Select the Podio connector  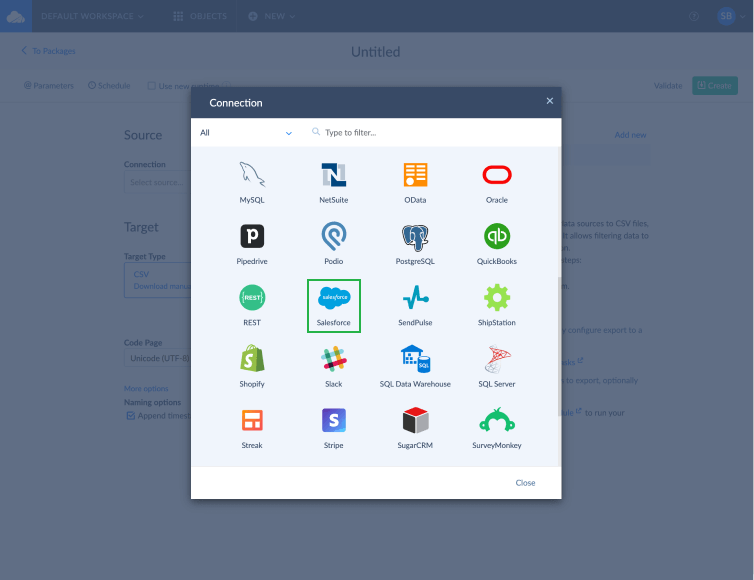(x=334, y=244)
